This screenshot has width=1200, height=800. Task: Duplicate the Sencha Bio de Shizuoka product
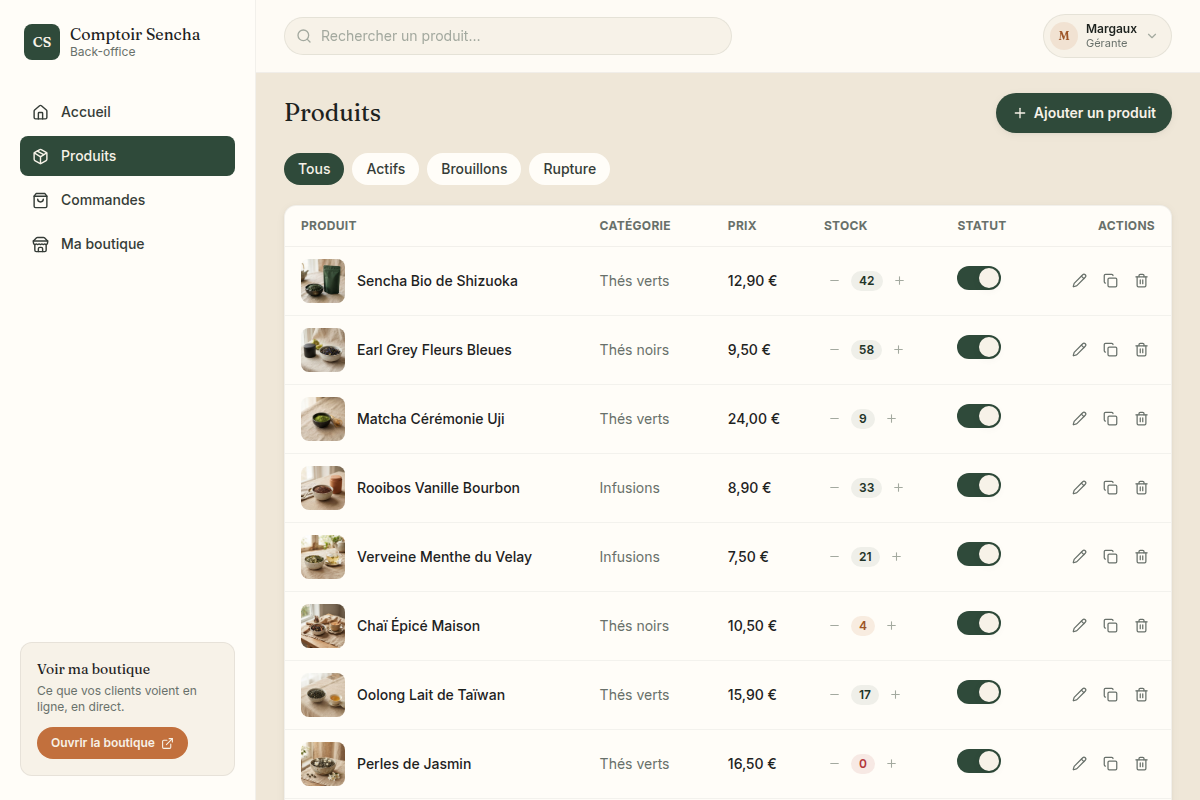click(x=1110, y=281)
